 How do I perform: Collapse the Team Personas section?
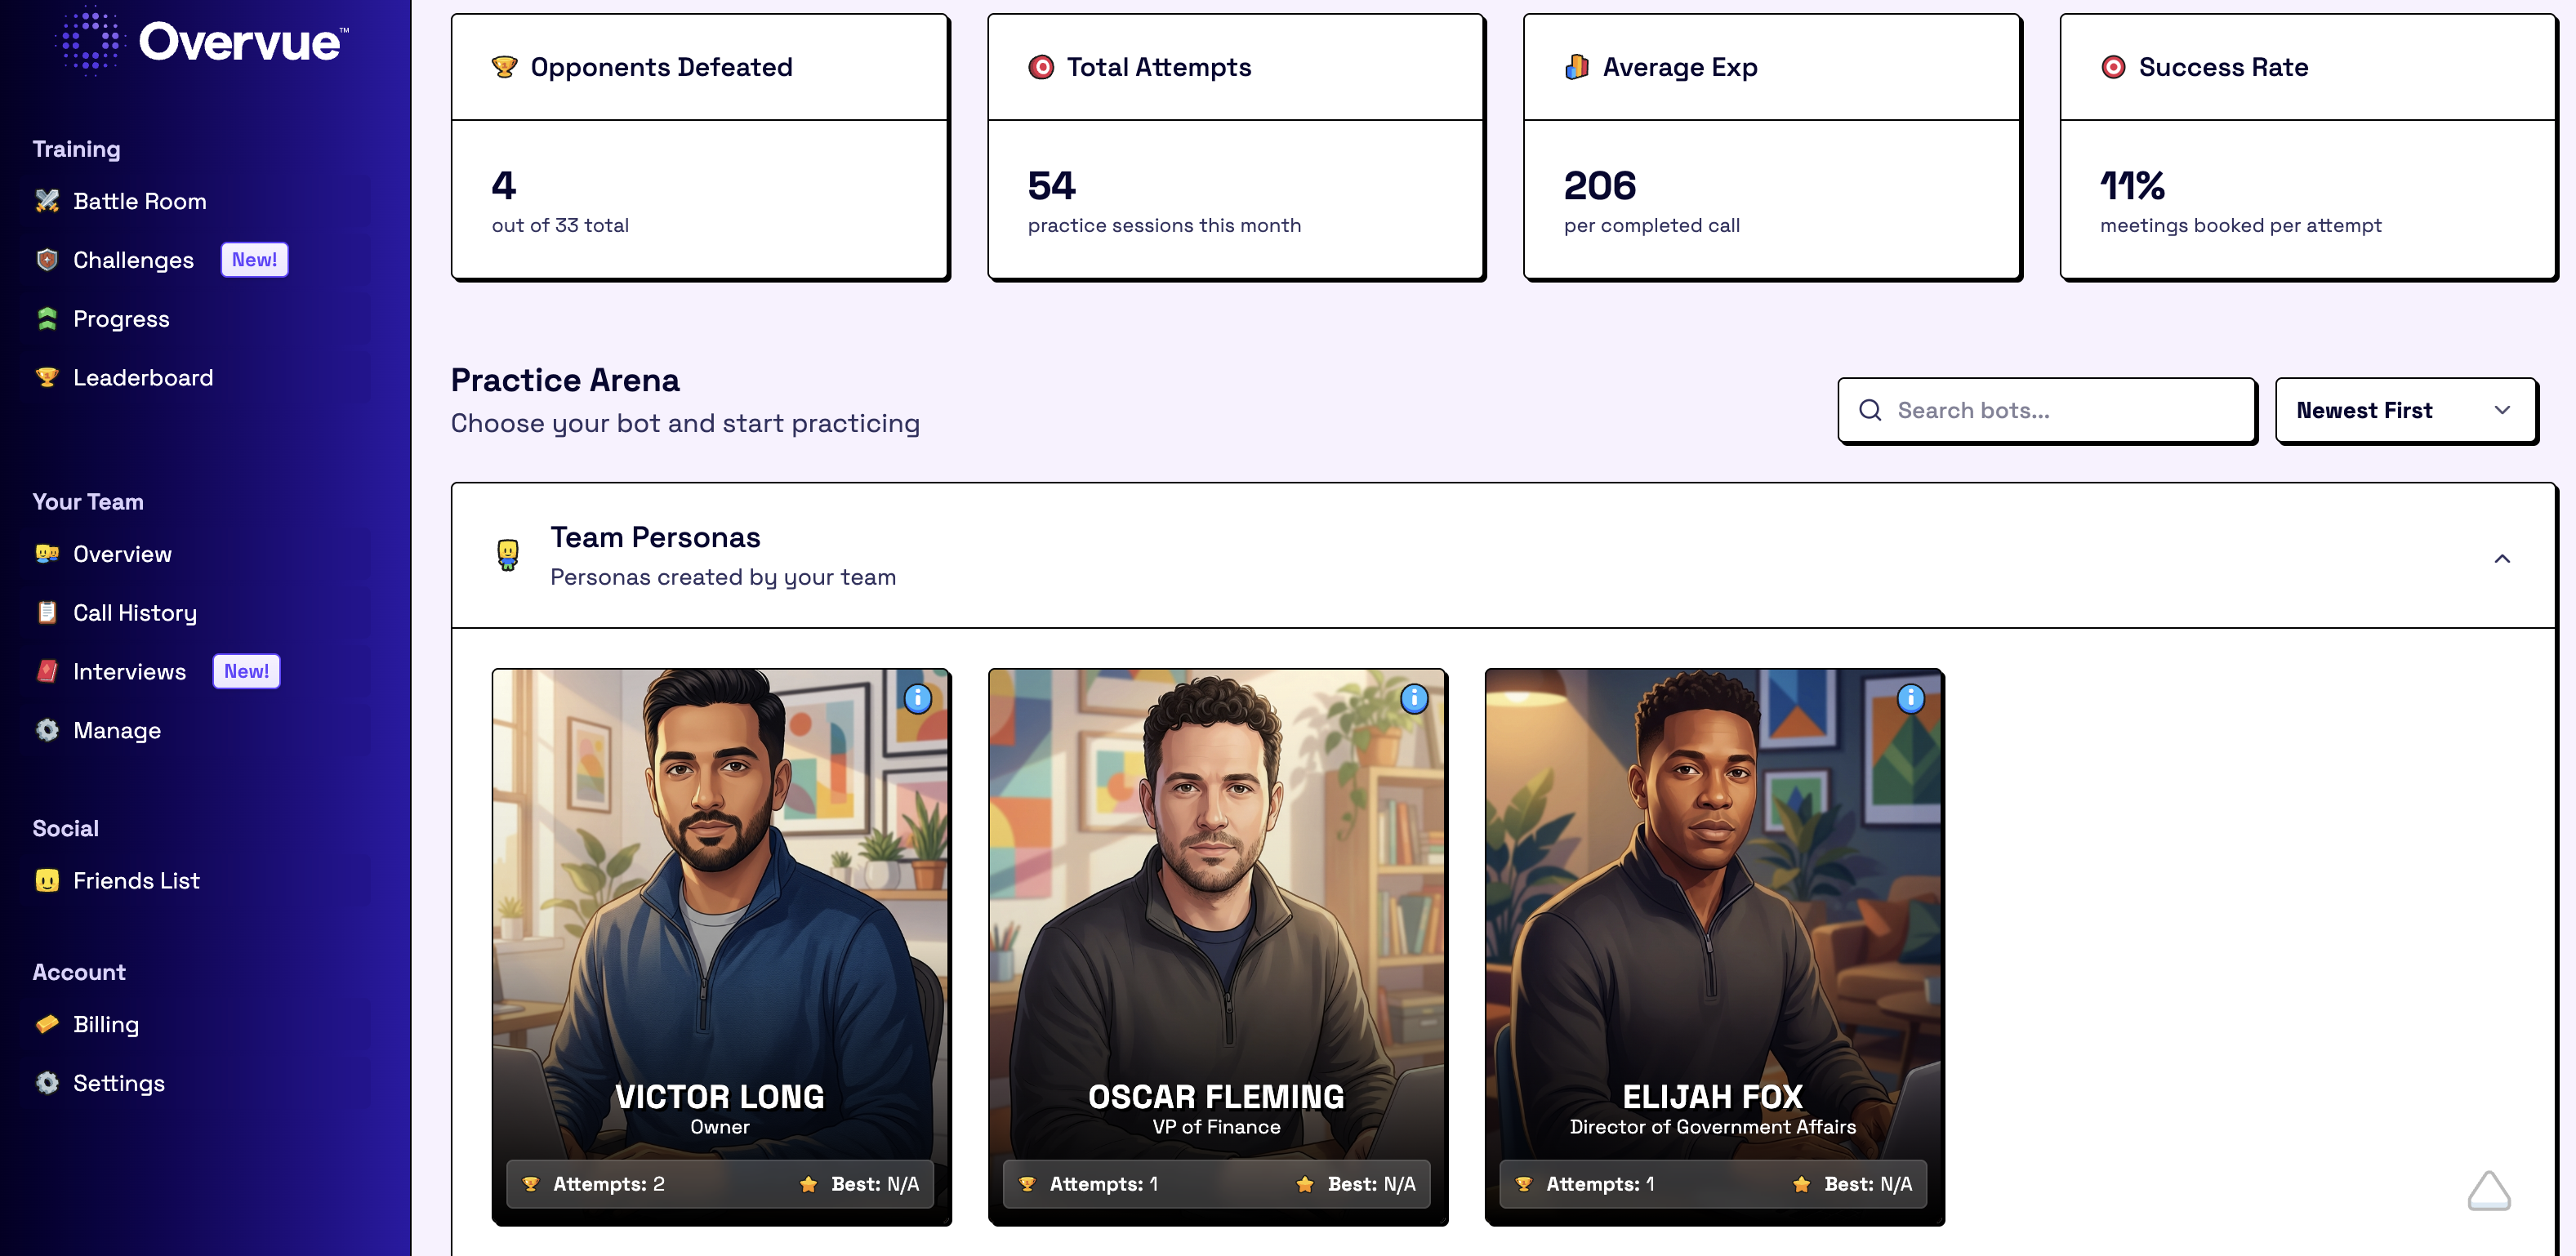pyautogui.click(x=2501, y=558)
